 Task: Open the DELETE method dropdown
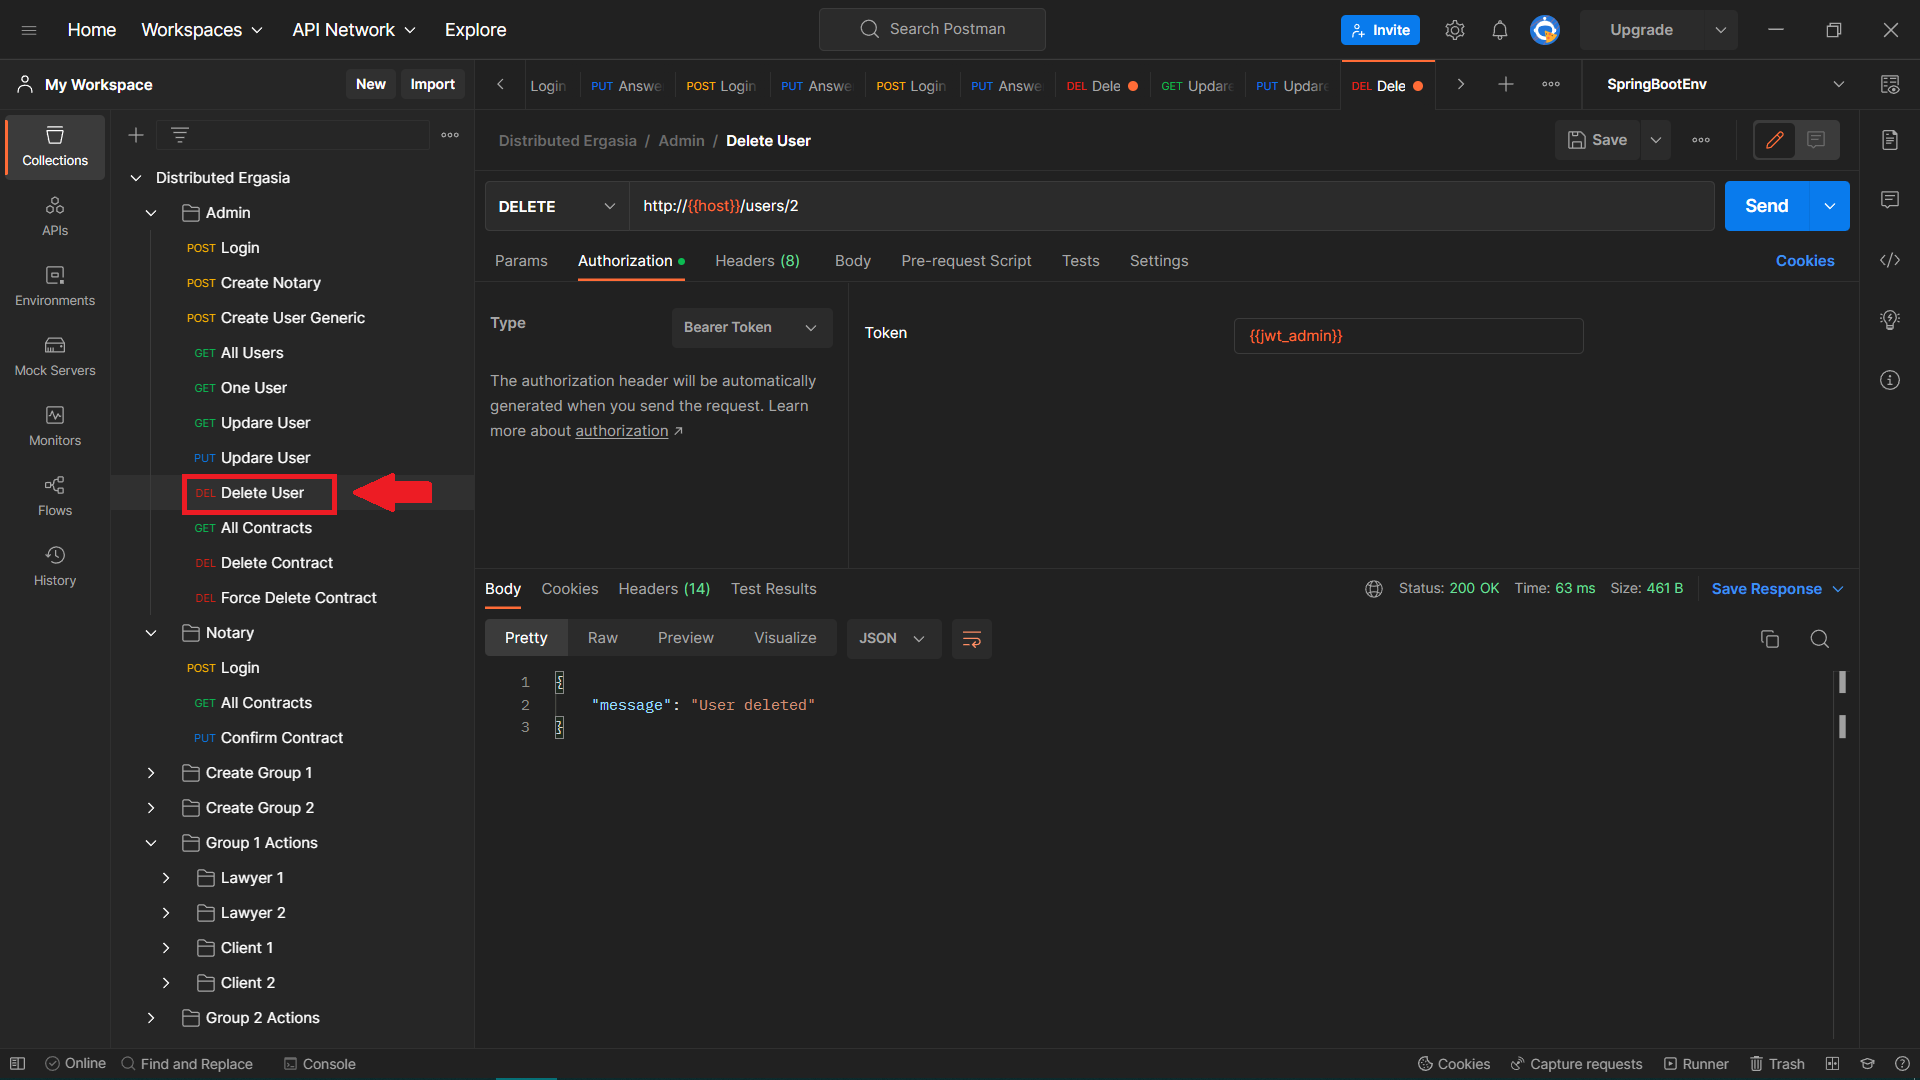click(557, 206)
